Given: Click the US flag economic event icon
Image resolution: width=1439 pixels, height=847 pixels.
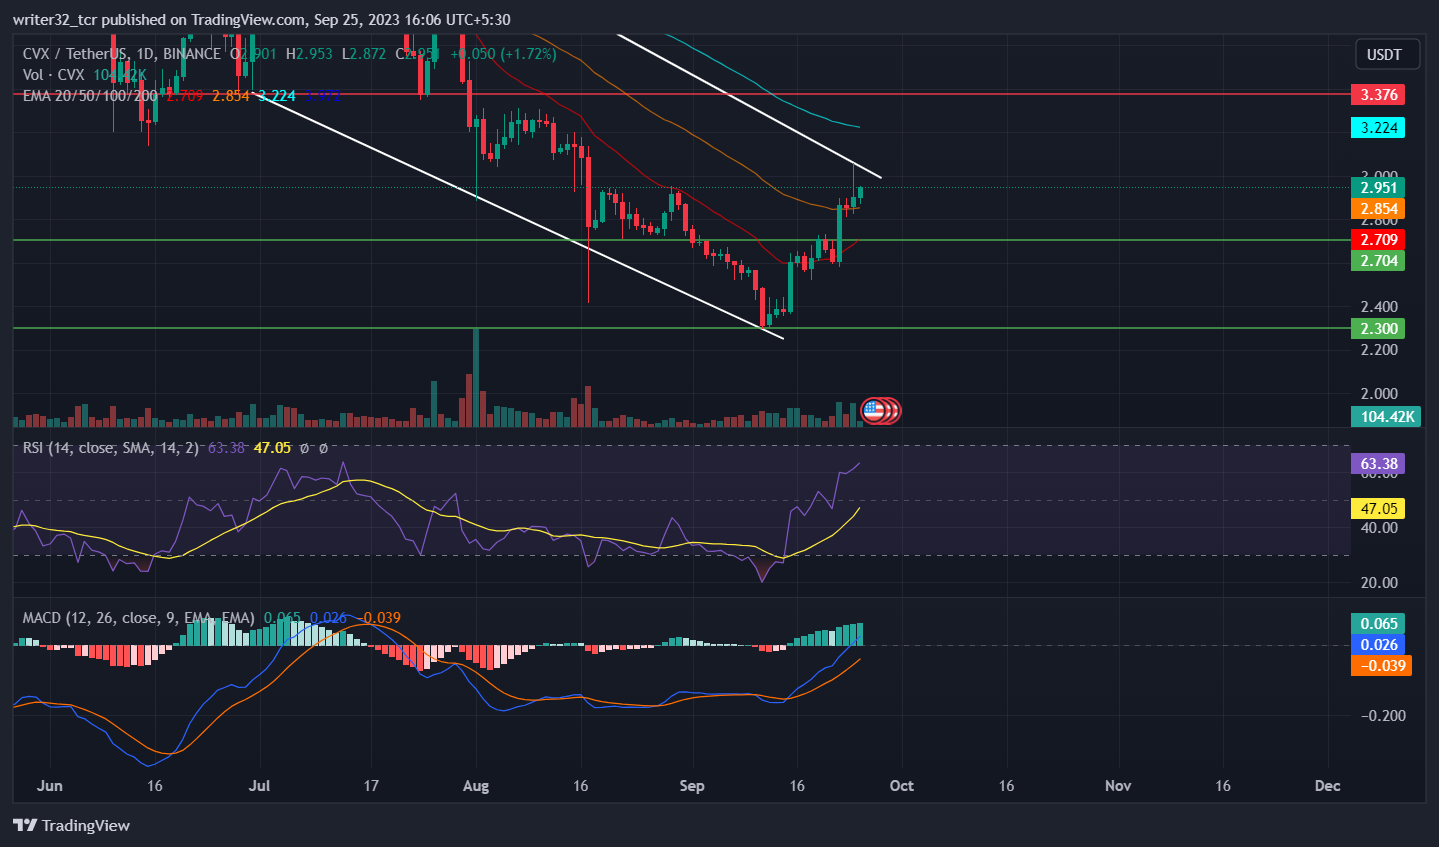Looking at the screenshot, I should point(874,410).
